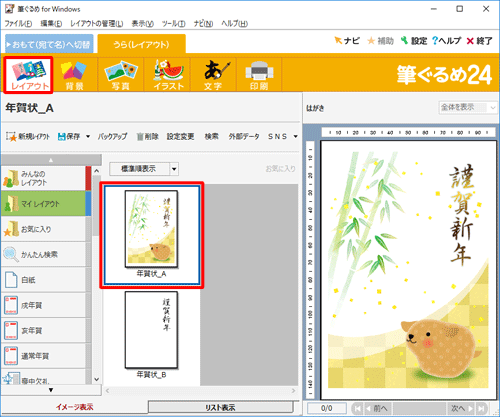Open the レイアウトの管理(L) menu
This screenshot has width=500, height=417.
pos(97,23)
